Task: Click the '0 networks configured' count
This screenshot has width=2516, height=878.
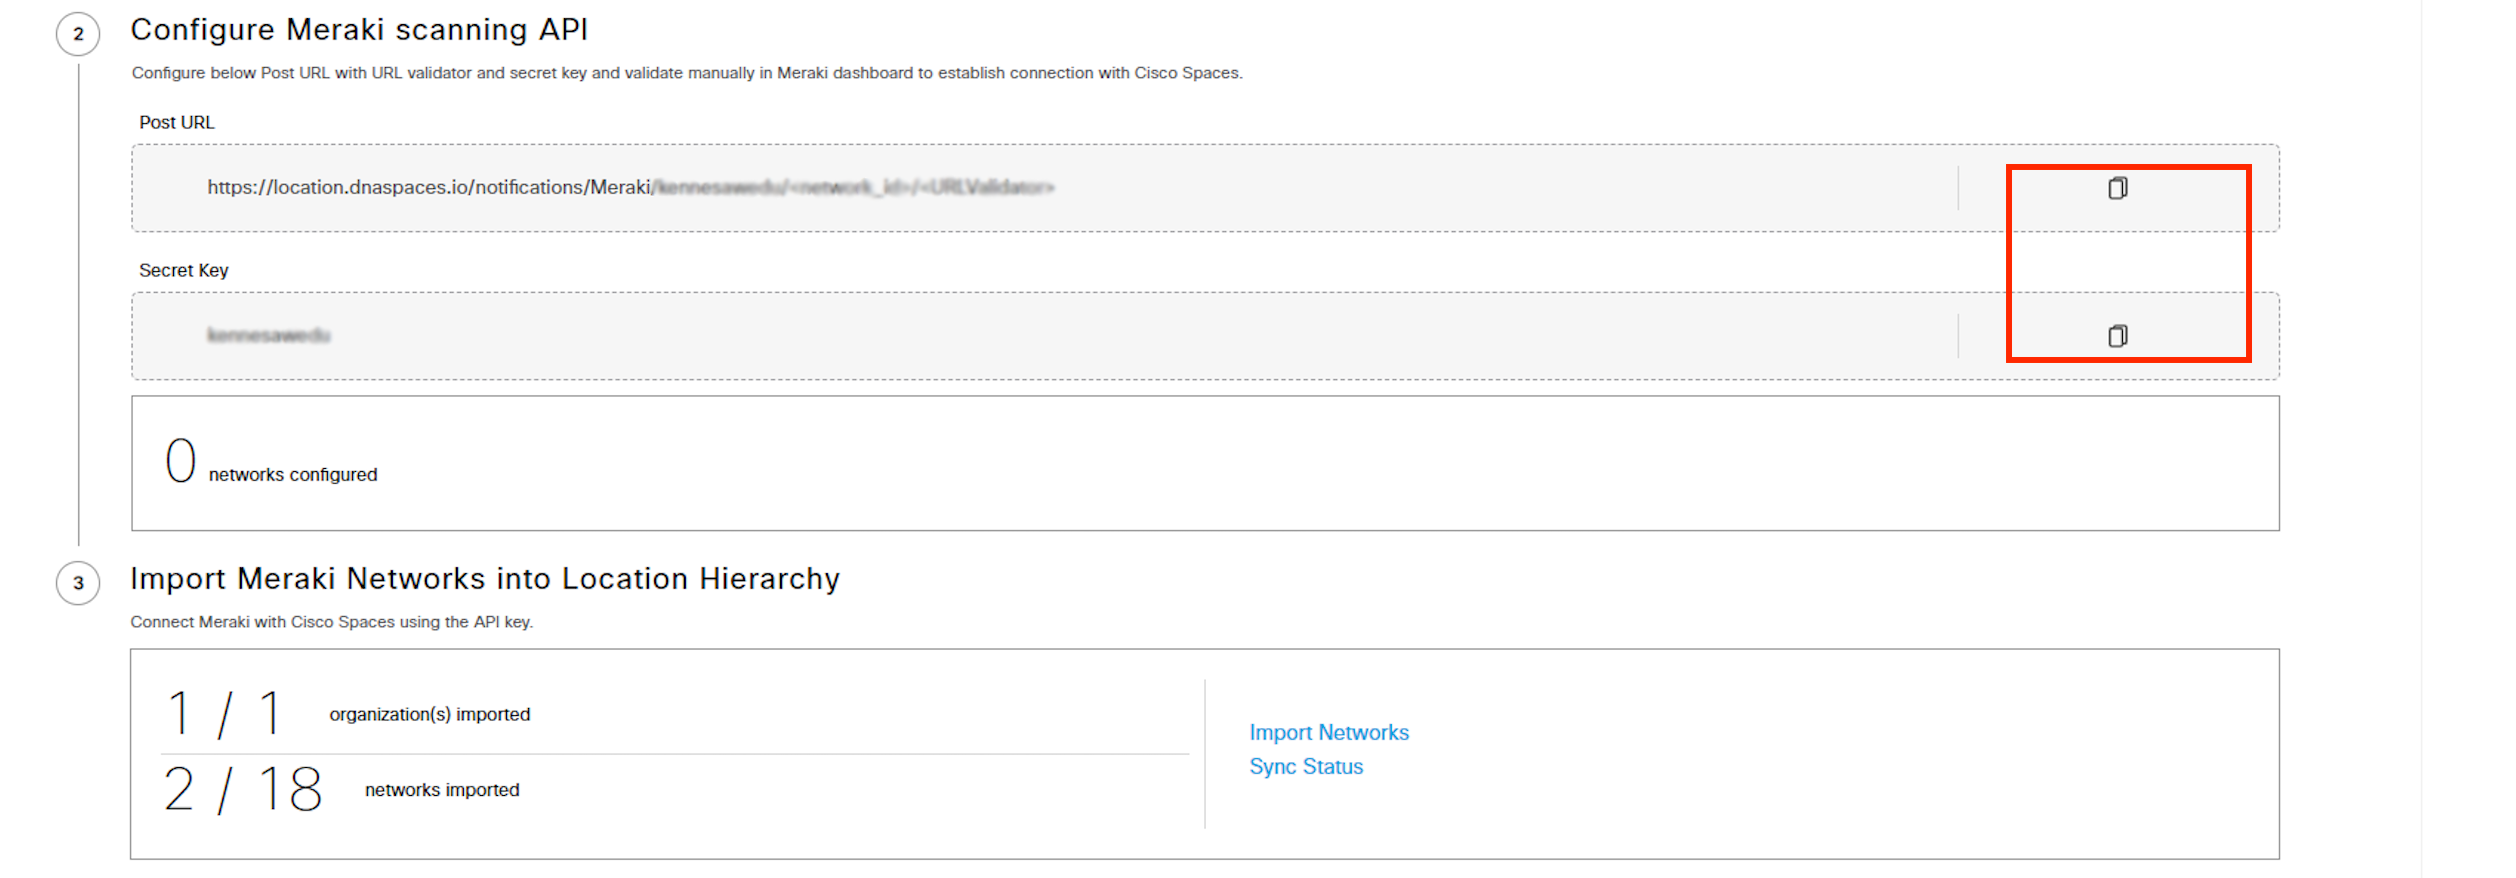Action: tap(181, 461)
